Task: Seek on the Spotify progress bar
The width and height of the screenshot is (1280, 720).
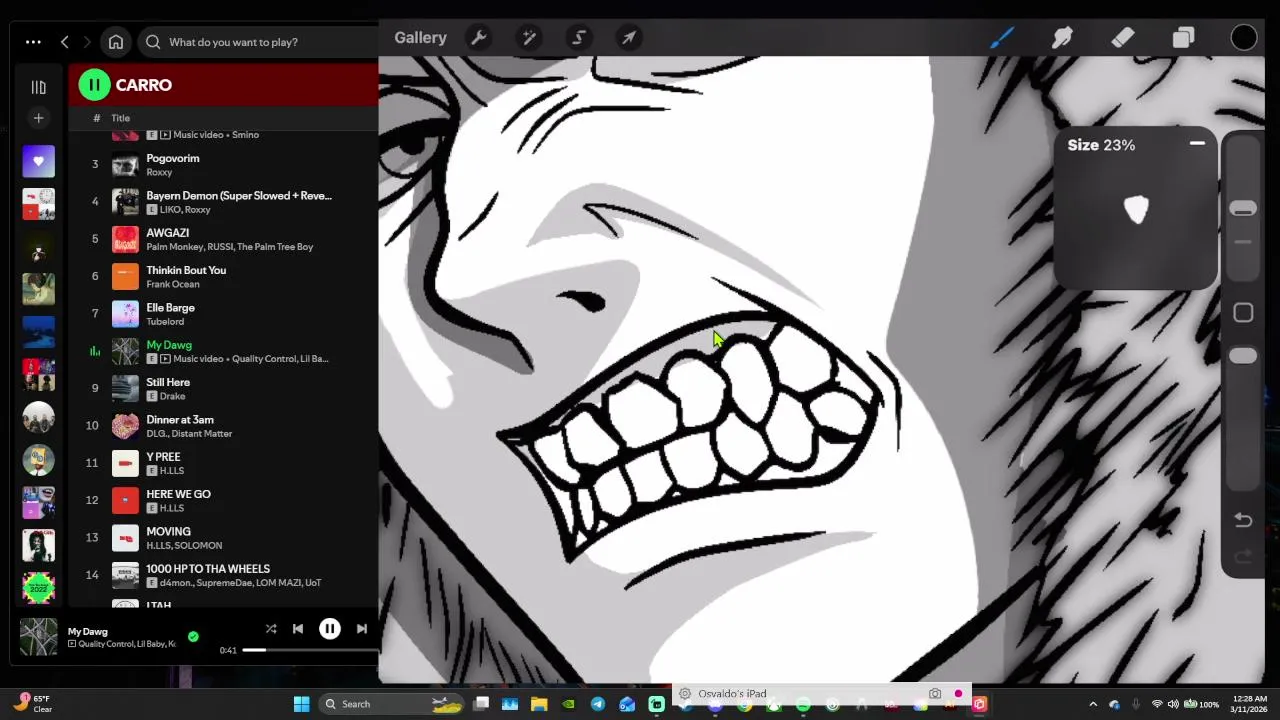Action: [x=310, y=650]
